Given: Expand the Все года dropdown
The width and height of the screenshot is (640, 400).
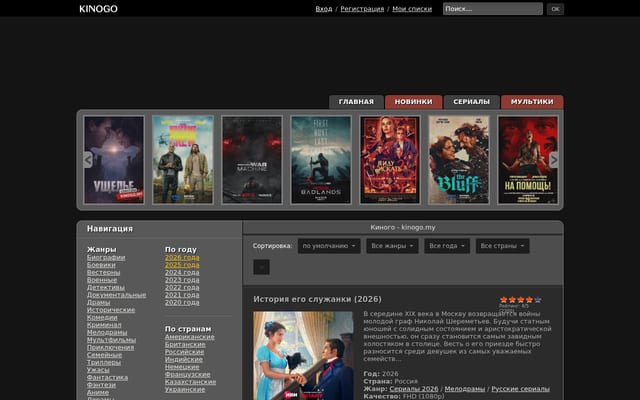Looking at the screenshot, I should coord(447,246).
